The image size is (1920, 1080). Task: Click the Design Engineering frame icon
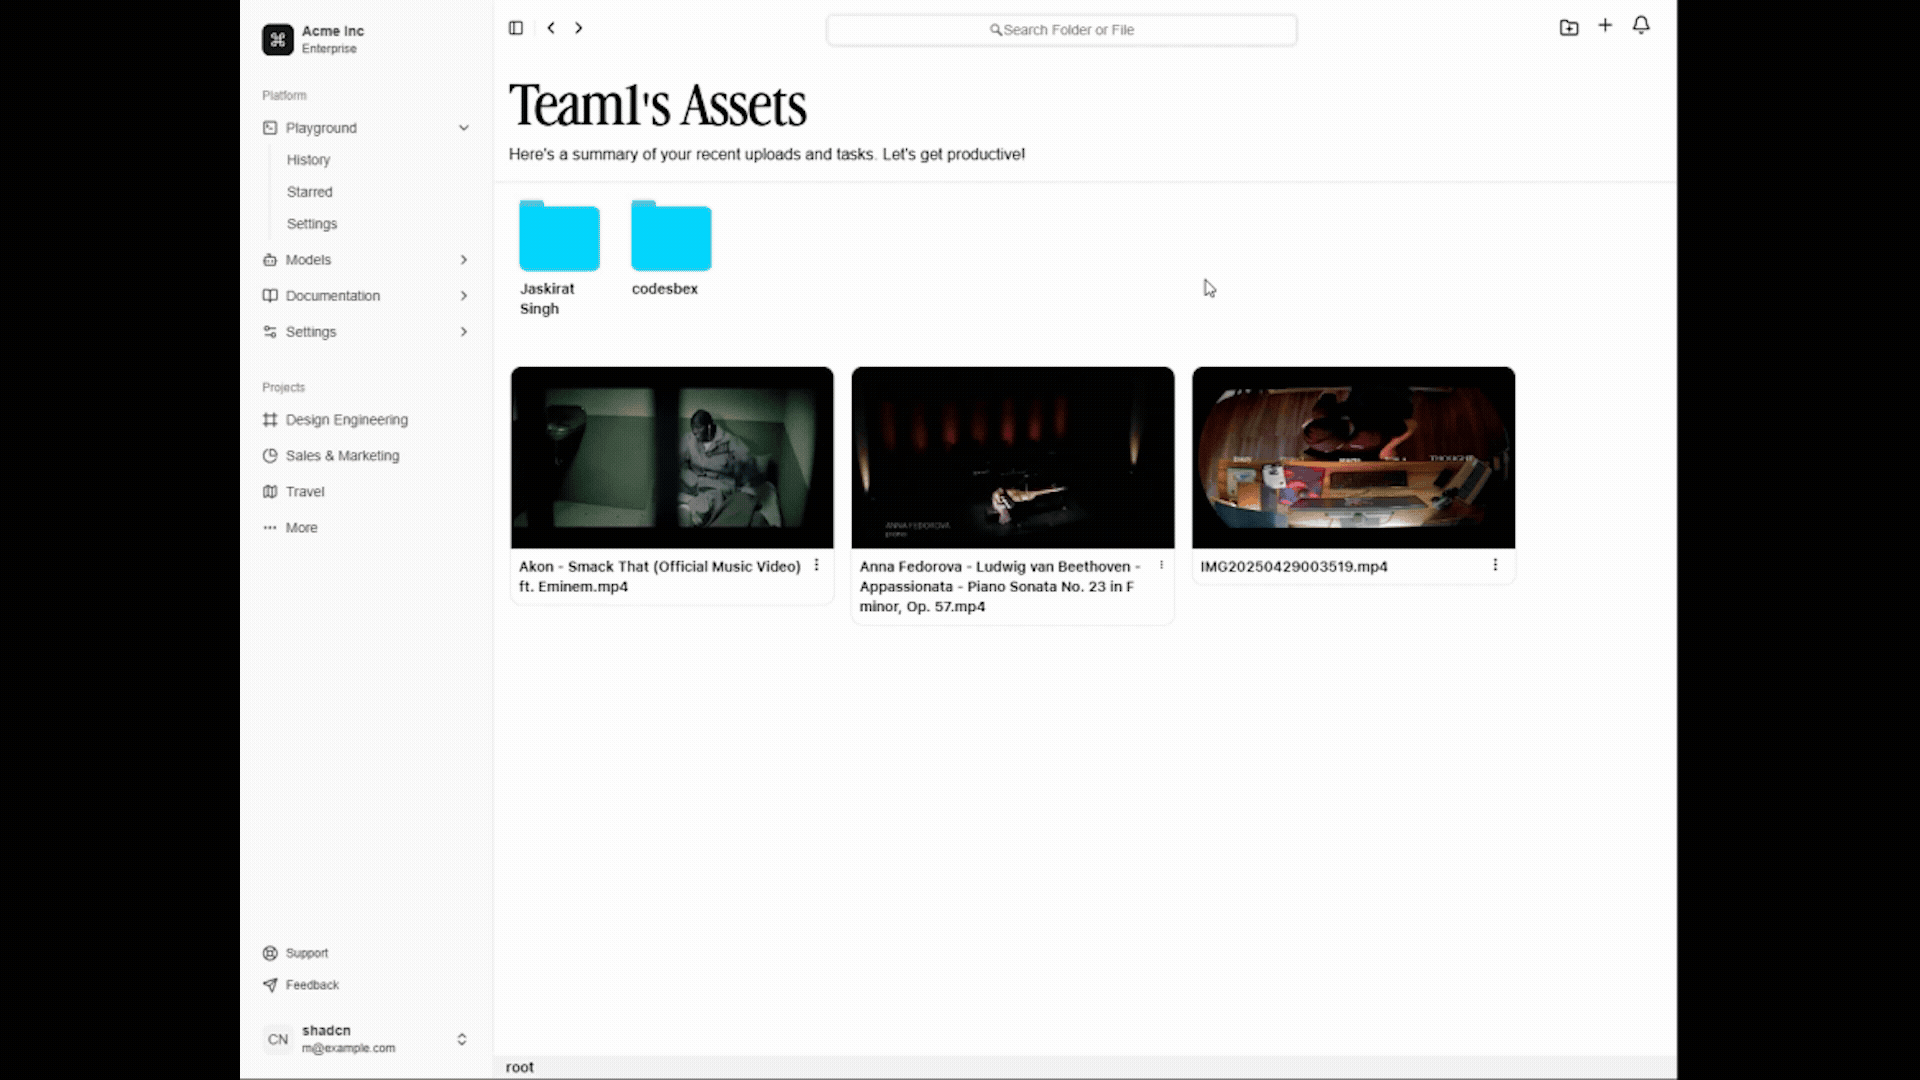[270, 420]
